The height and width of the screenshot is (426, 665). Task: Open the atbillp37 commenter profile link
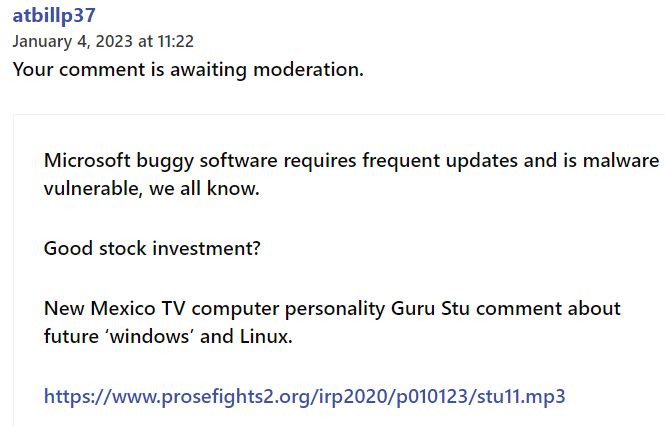coord(54,16)
